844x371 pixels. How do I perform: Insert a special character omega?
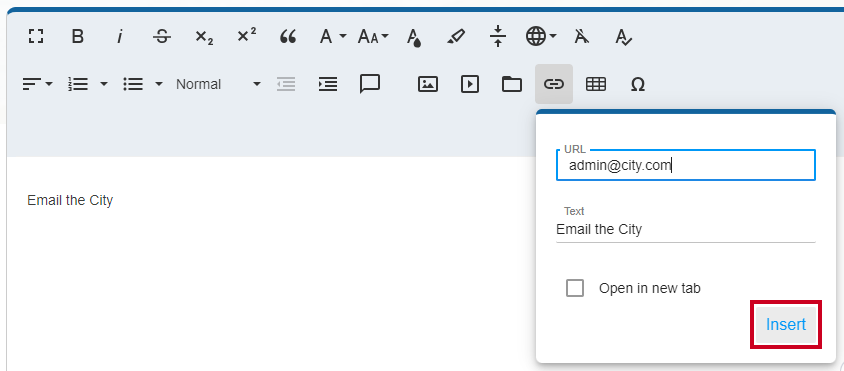coord(637,85)
